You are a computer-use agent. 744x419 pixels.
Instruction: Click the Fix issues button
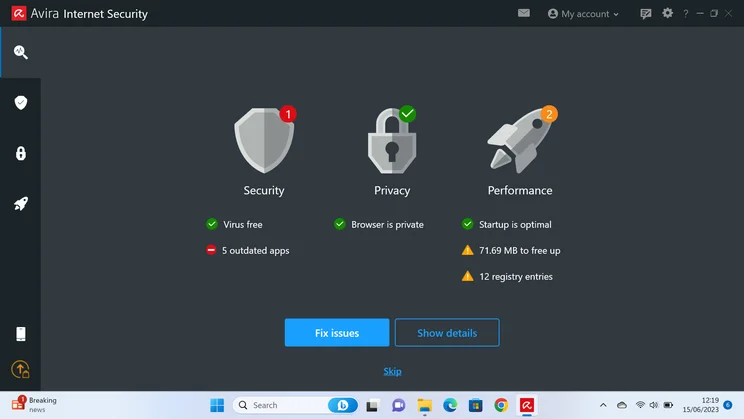337,333
